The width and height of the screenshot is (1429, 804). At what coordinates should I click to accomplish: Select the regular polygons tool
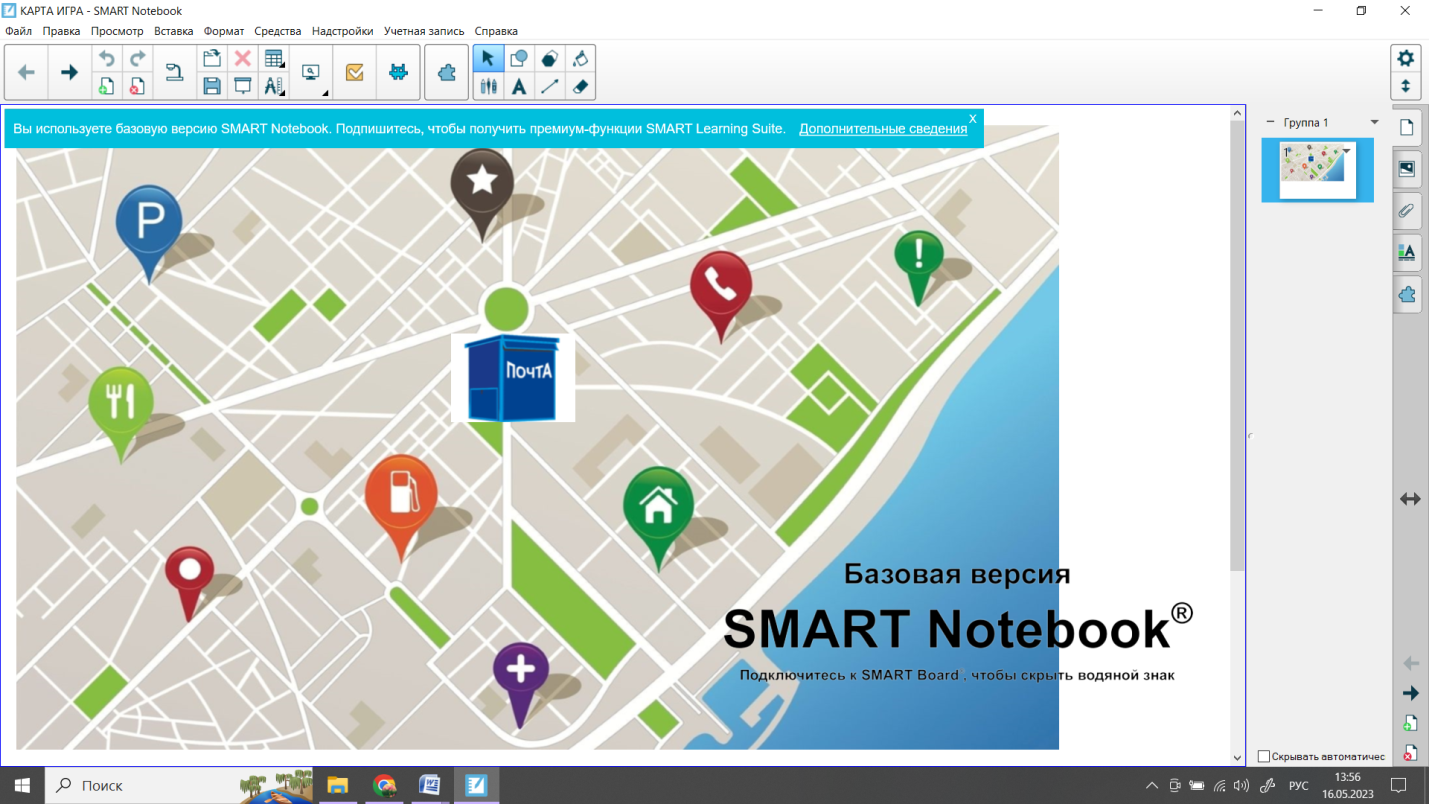550,59
